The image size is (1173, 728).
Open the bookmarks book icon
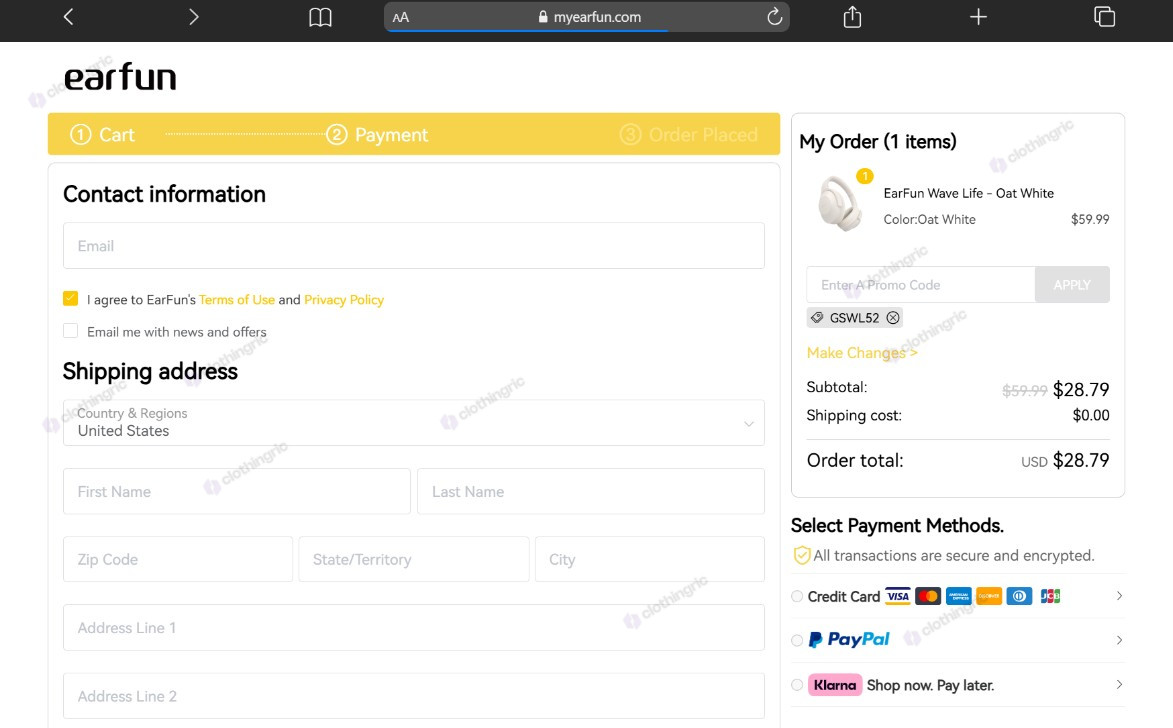[x=320, y=17]
